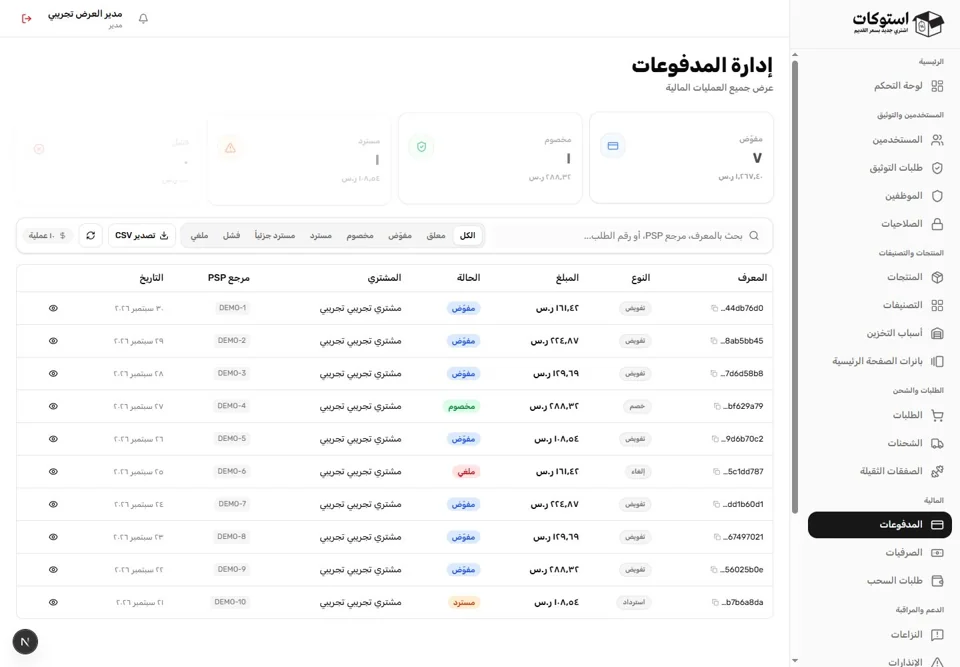This screenshot has height=667, width=960.
Task: Select the مسترد filter tab
Action: 320,235
